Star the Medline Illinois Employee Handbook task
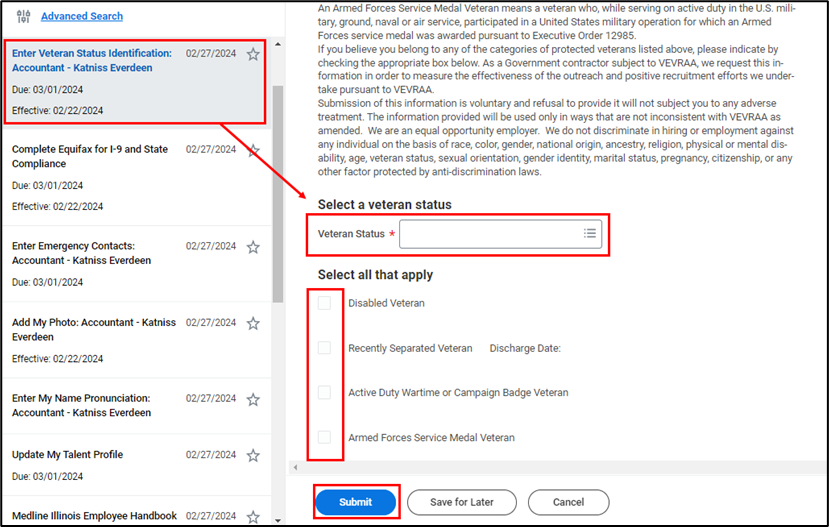 point(253,517)
